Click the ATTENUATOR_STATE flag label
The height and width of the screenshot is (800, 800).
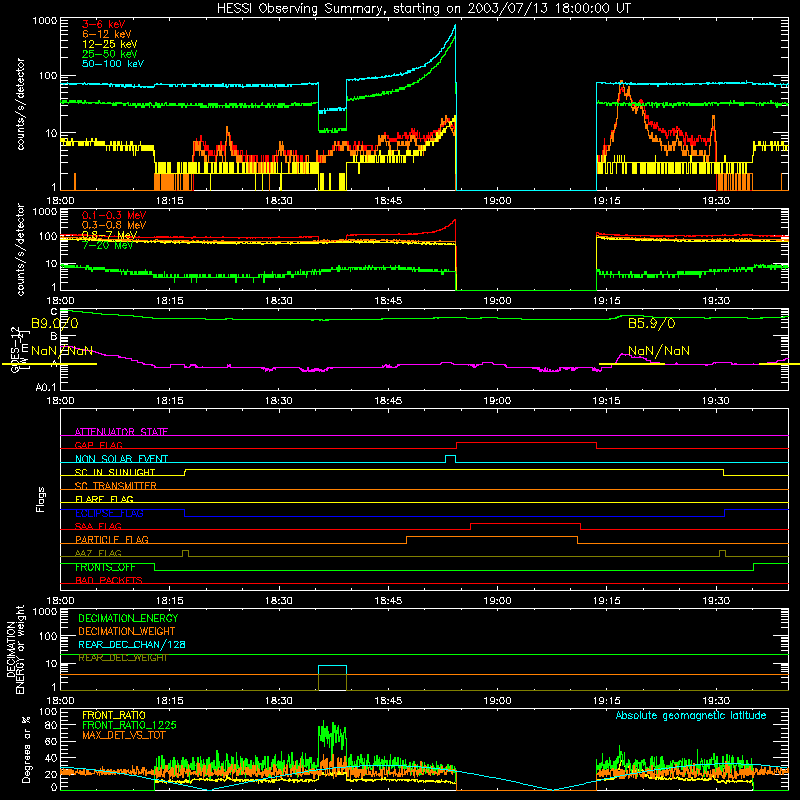tap(121, 432)
